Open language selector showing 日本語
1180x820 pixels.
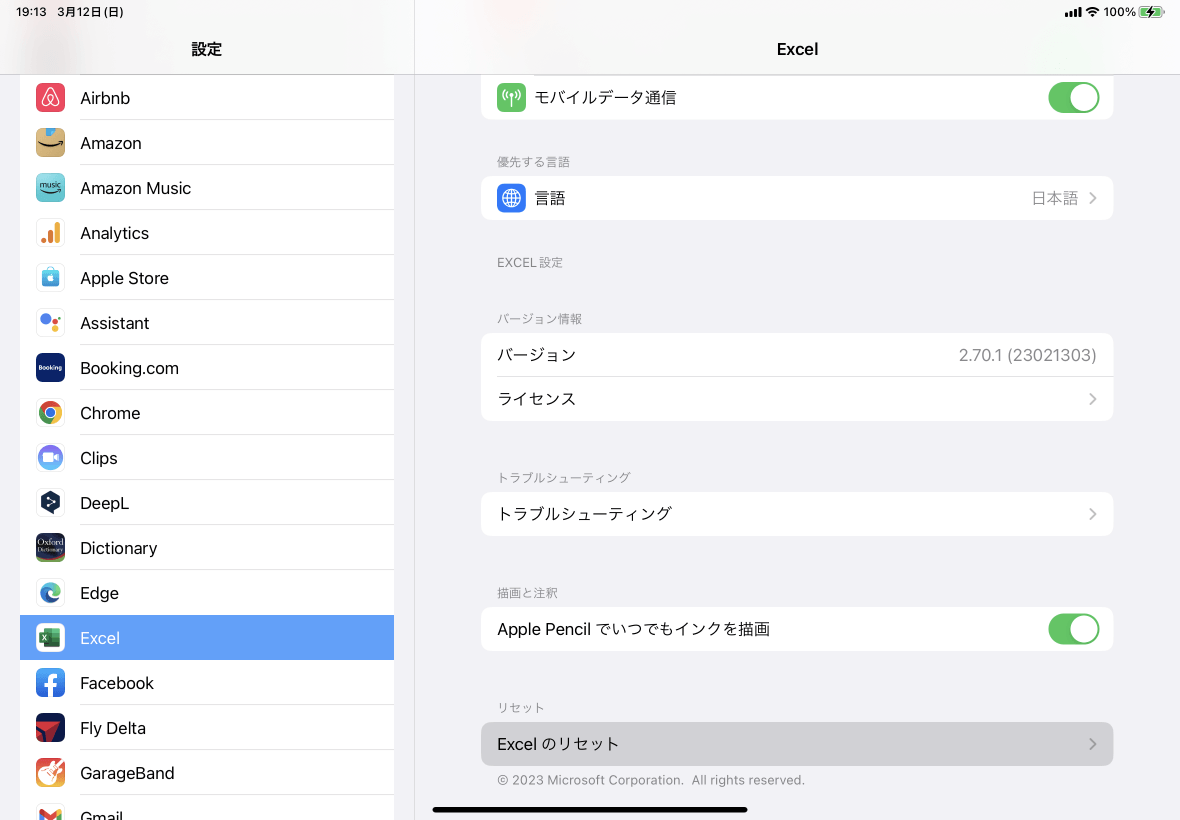click(x=797, y=199)
